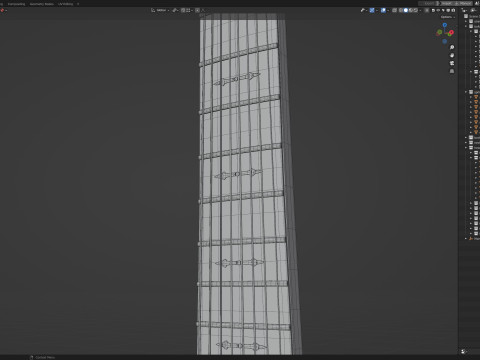Toggle proportional editing
Viewport: 480px width, 360px height.
[x=197, y=10]
